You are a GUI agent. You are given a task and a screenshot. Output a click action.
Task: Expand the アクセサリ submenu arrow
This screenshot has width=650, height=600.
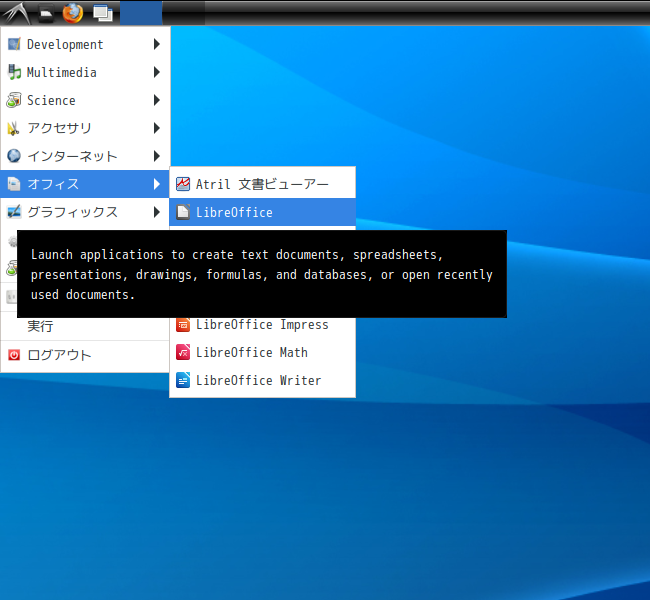point(157,128)
